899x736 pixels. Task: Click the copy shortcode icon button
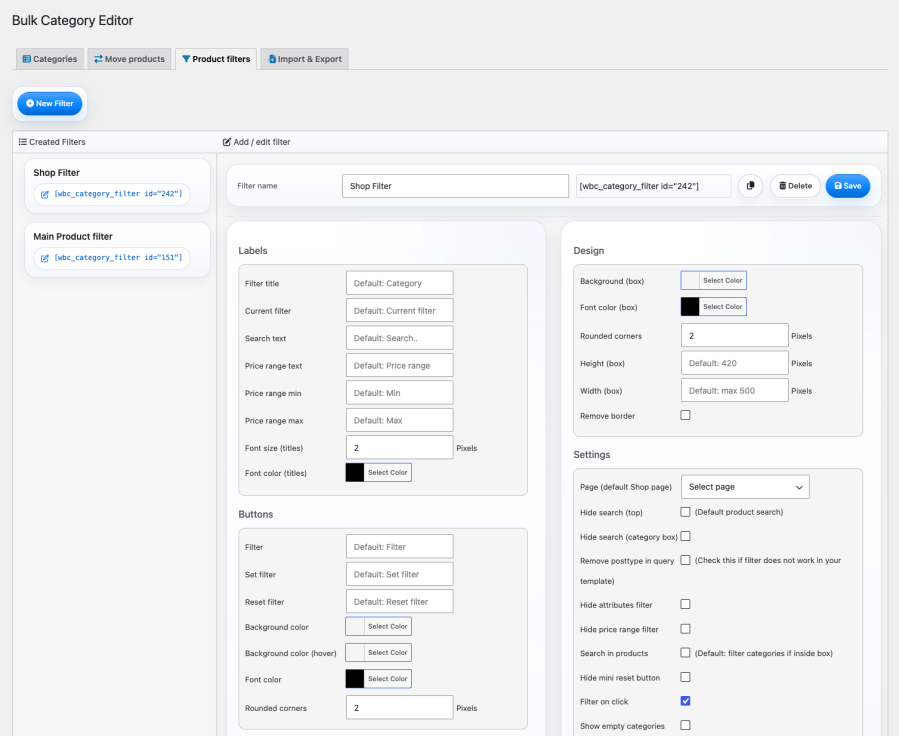click(750, 186)
